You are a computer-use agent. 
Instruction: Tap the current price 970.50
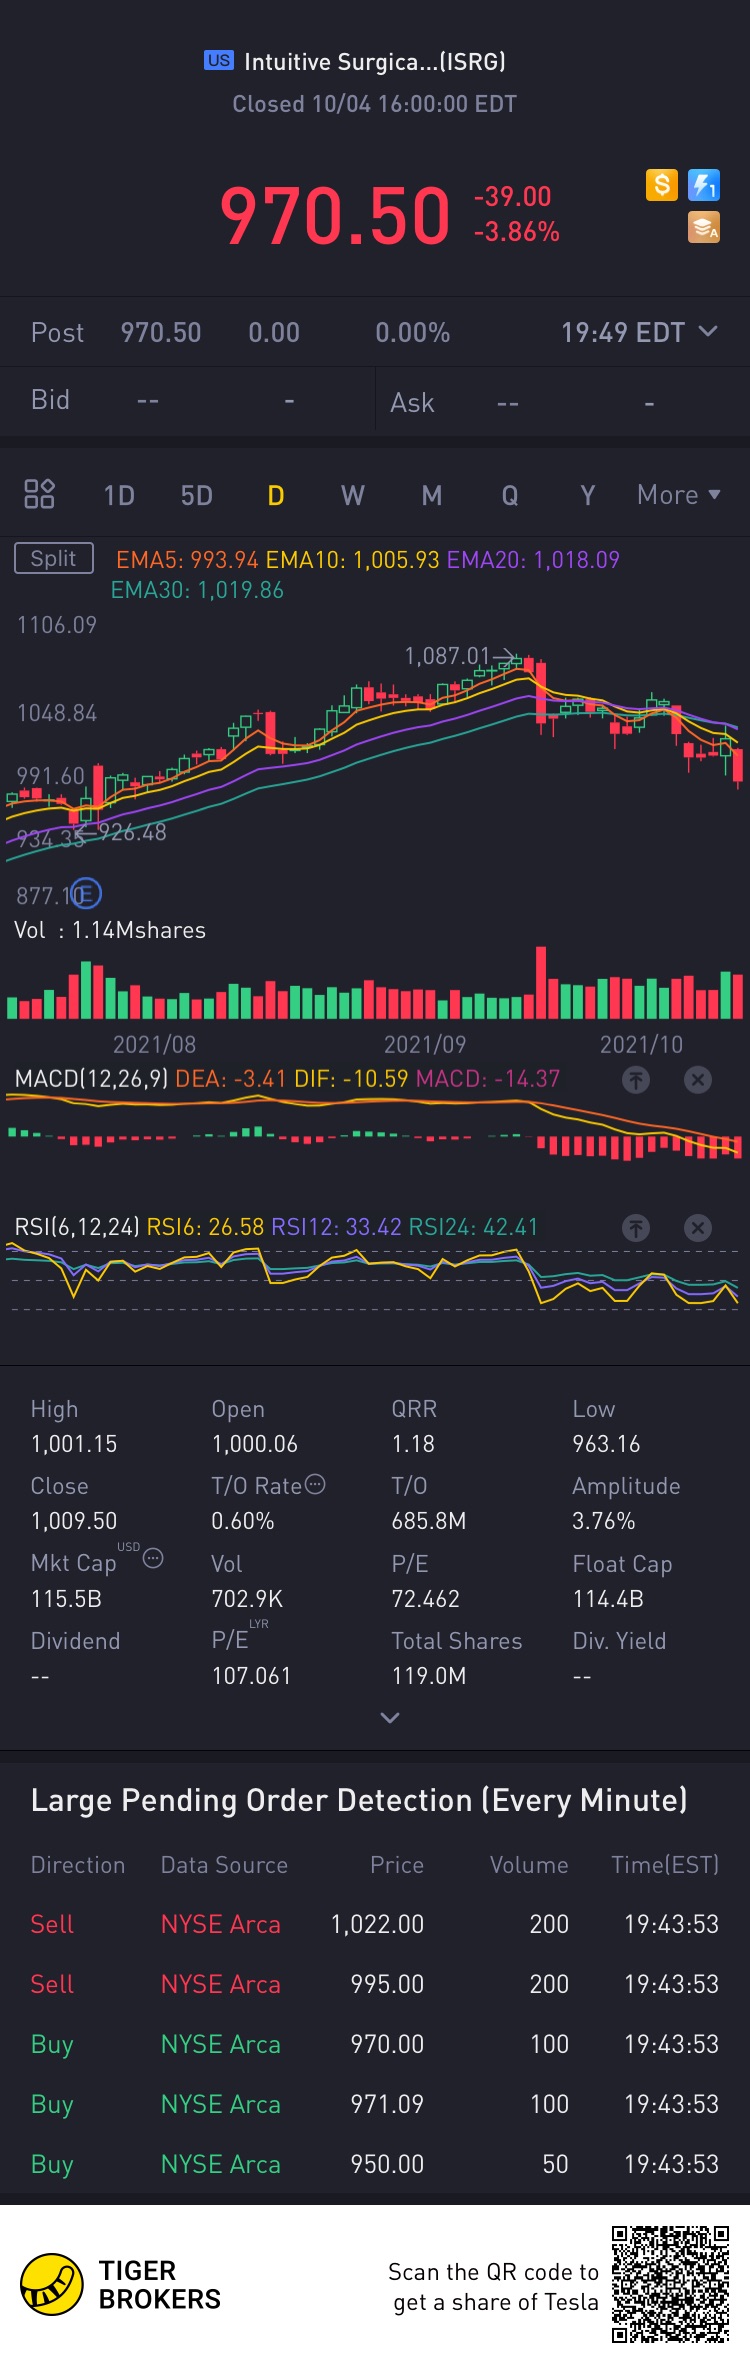point(335,215)
